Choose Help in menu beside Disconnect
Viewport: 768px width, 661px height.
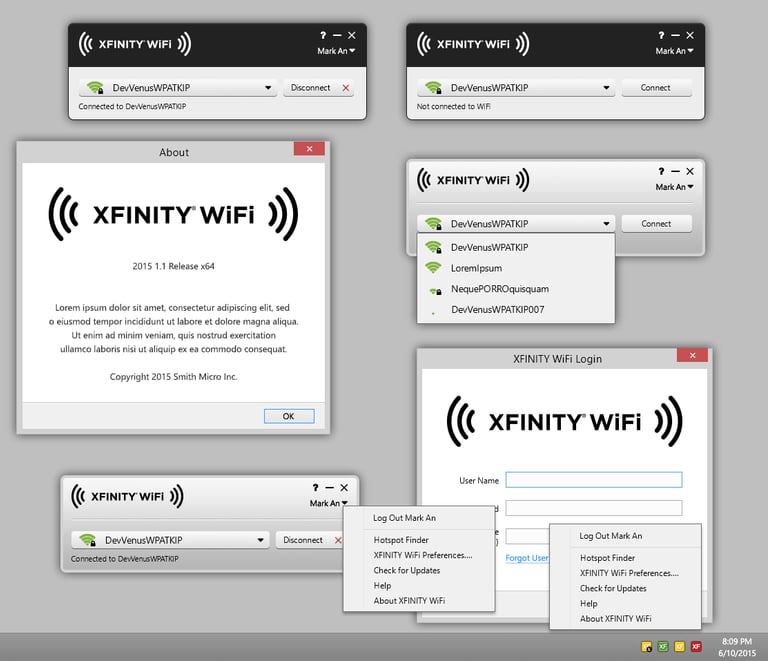point(419,586)
